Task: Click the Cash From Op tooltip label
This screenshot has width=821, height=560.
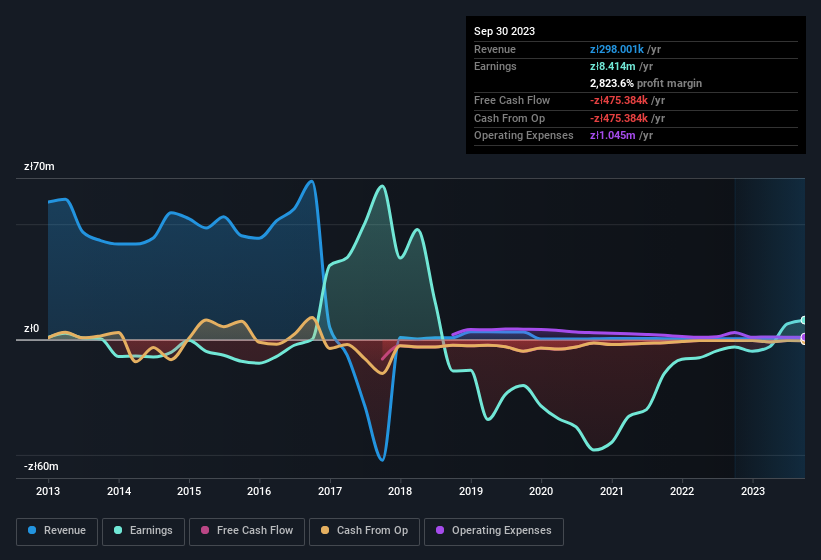Action: (x=509, y=118)
